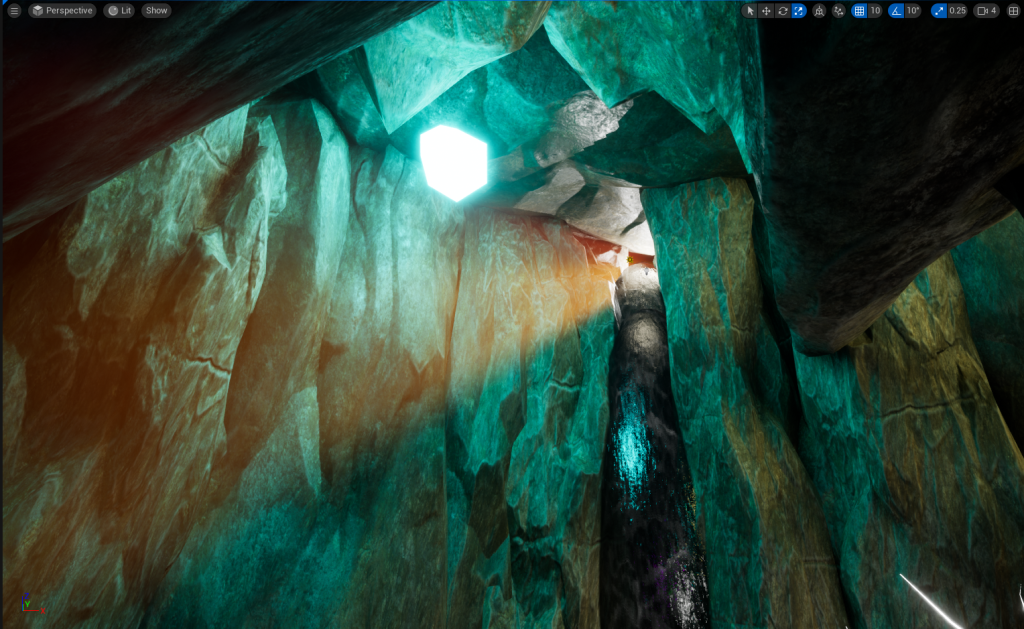Toggle scale snapping
Viewport: 1024px width, 629px height.
[938, 11]
